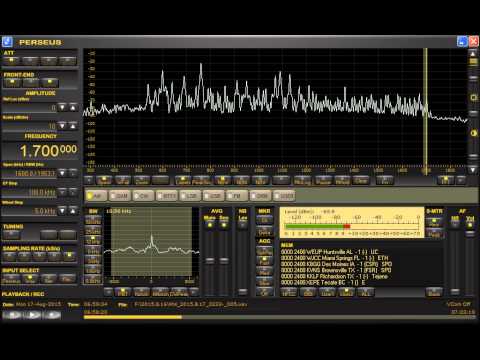Screen dimensions: 480x360
Task: Select the KVNS Brownsville TX memory entry
Action: click(x=336, y=270)
